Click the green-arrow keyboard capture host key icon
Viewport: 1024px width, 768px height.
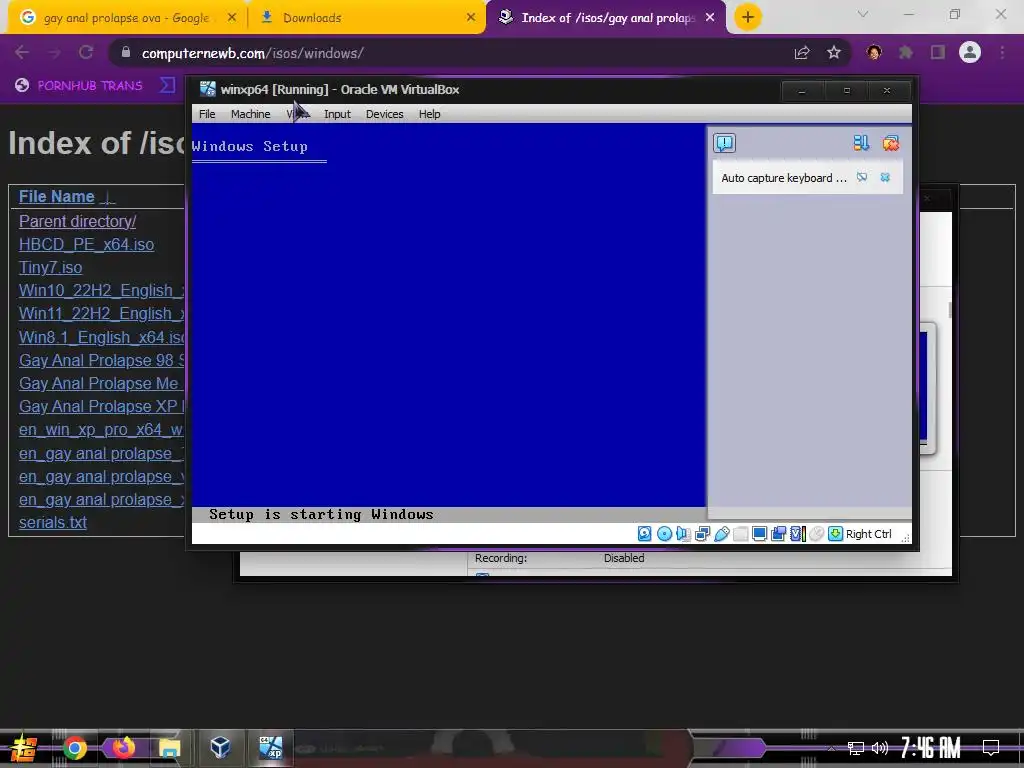(x=835, y=534)
